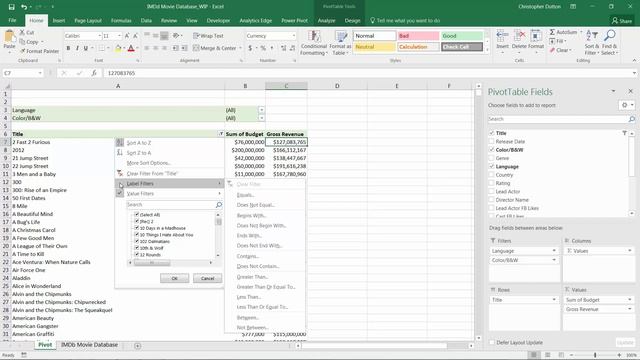Click the formula bar showing 127083765

pos(367,73)
